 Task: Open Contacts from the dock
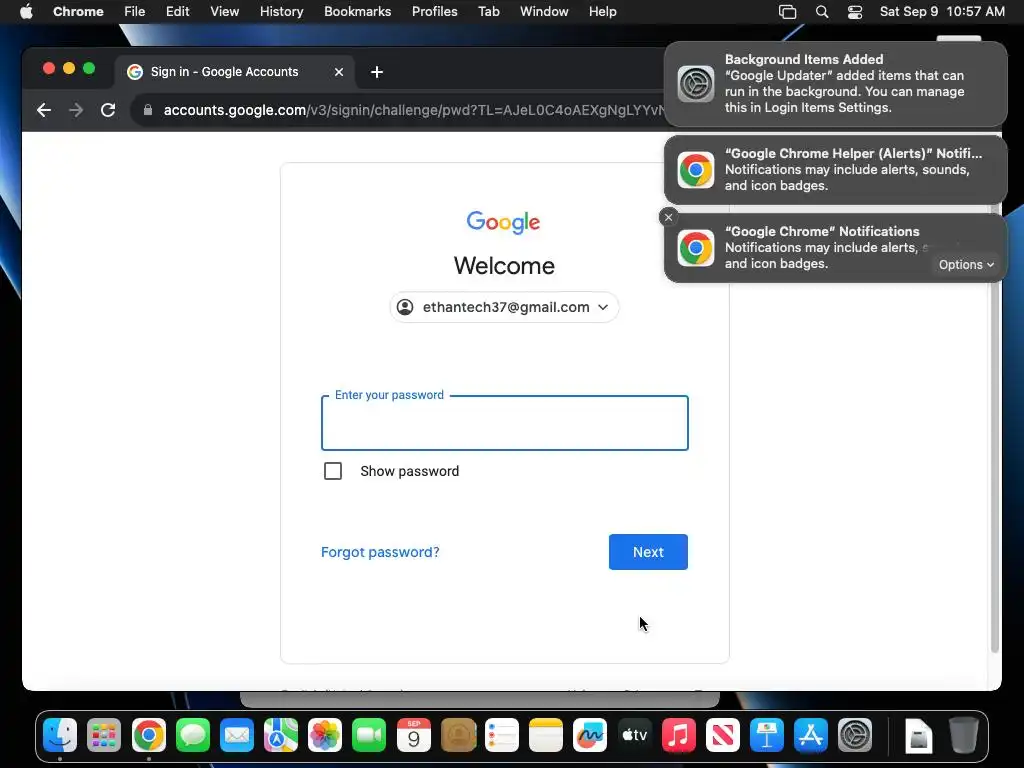click(458, 736)
